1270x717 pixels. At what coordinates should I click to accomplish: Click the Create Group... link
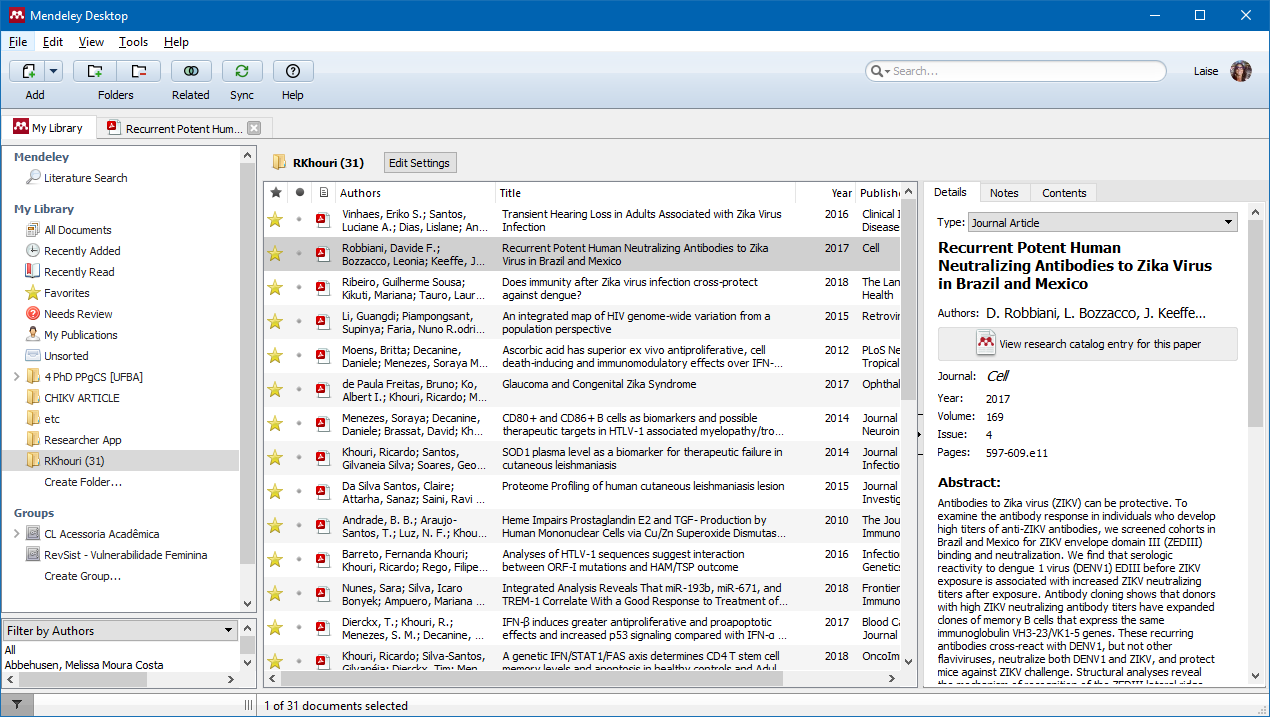click(83, 576)
